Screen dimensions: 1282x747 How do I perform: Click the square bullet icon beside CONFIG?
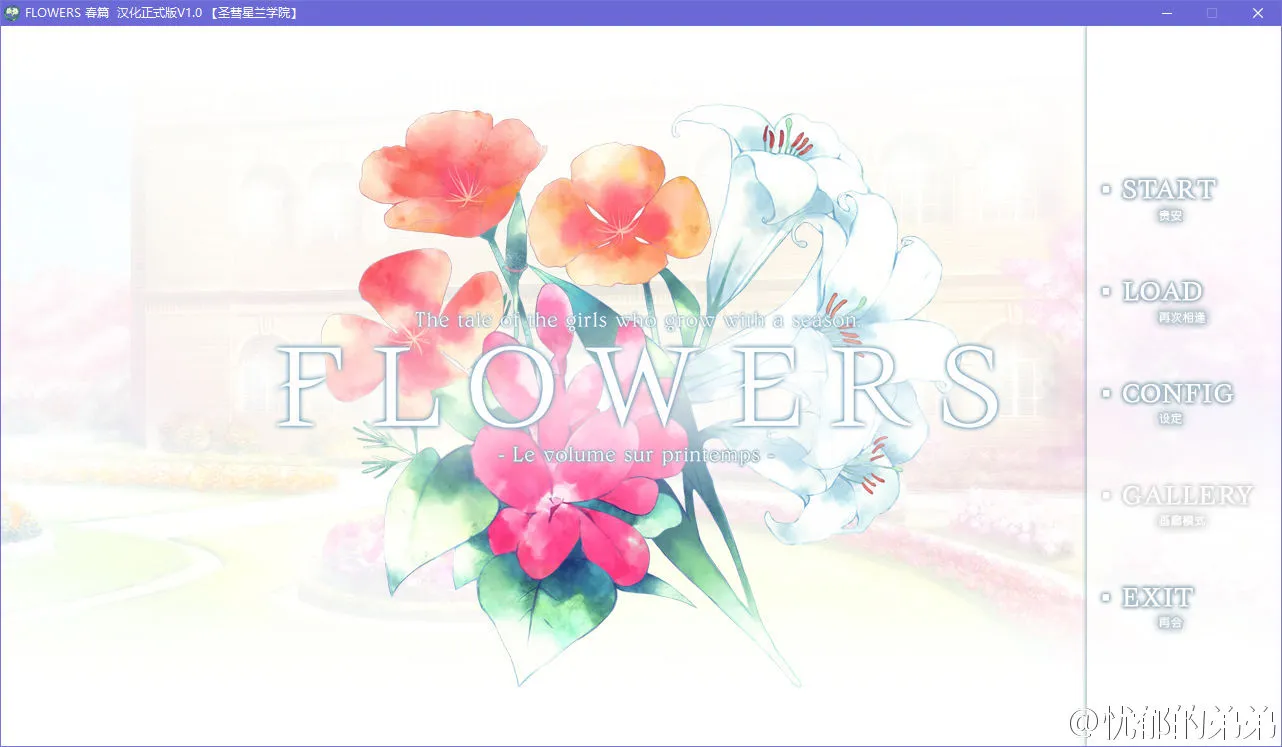[1106, 394]
